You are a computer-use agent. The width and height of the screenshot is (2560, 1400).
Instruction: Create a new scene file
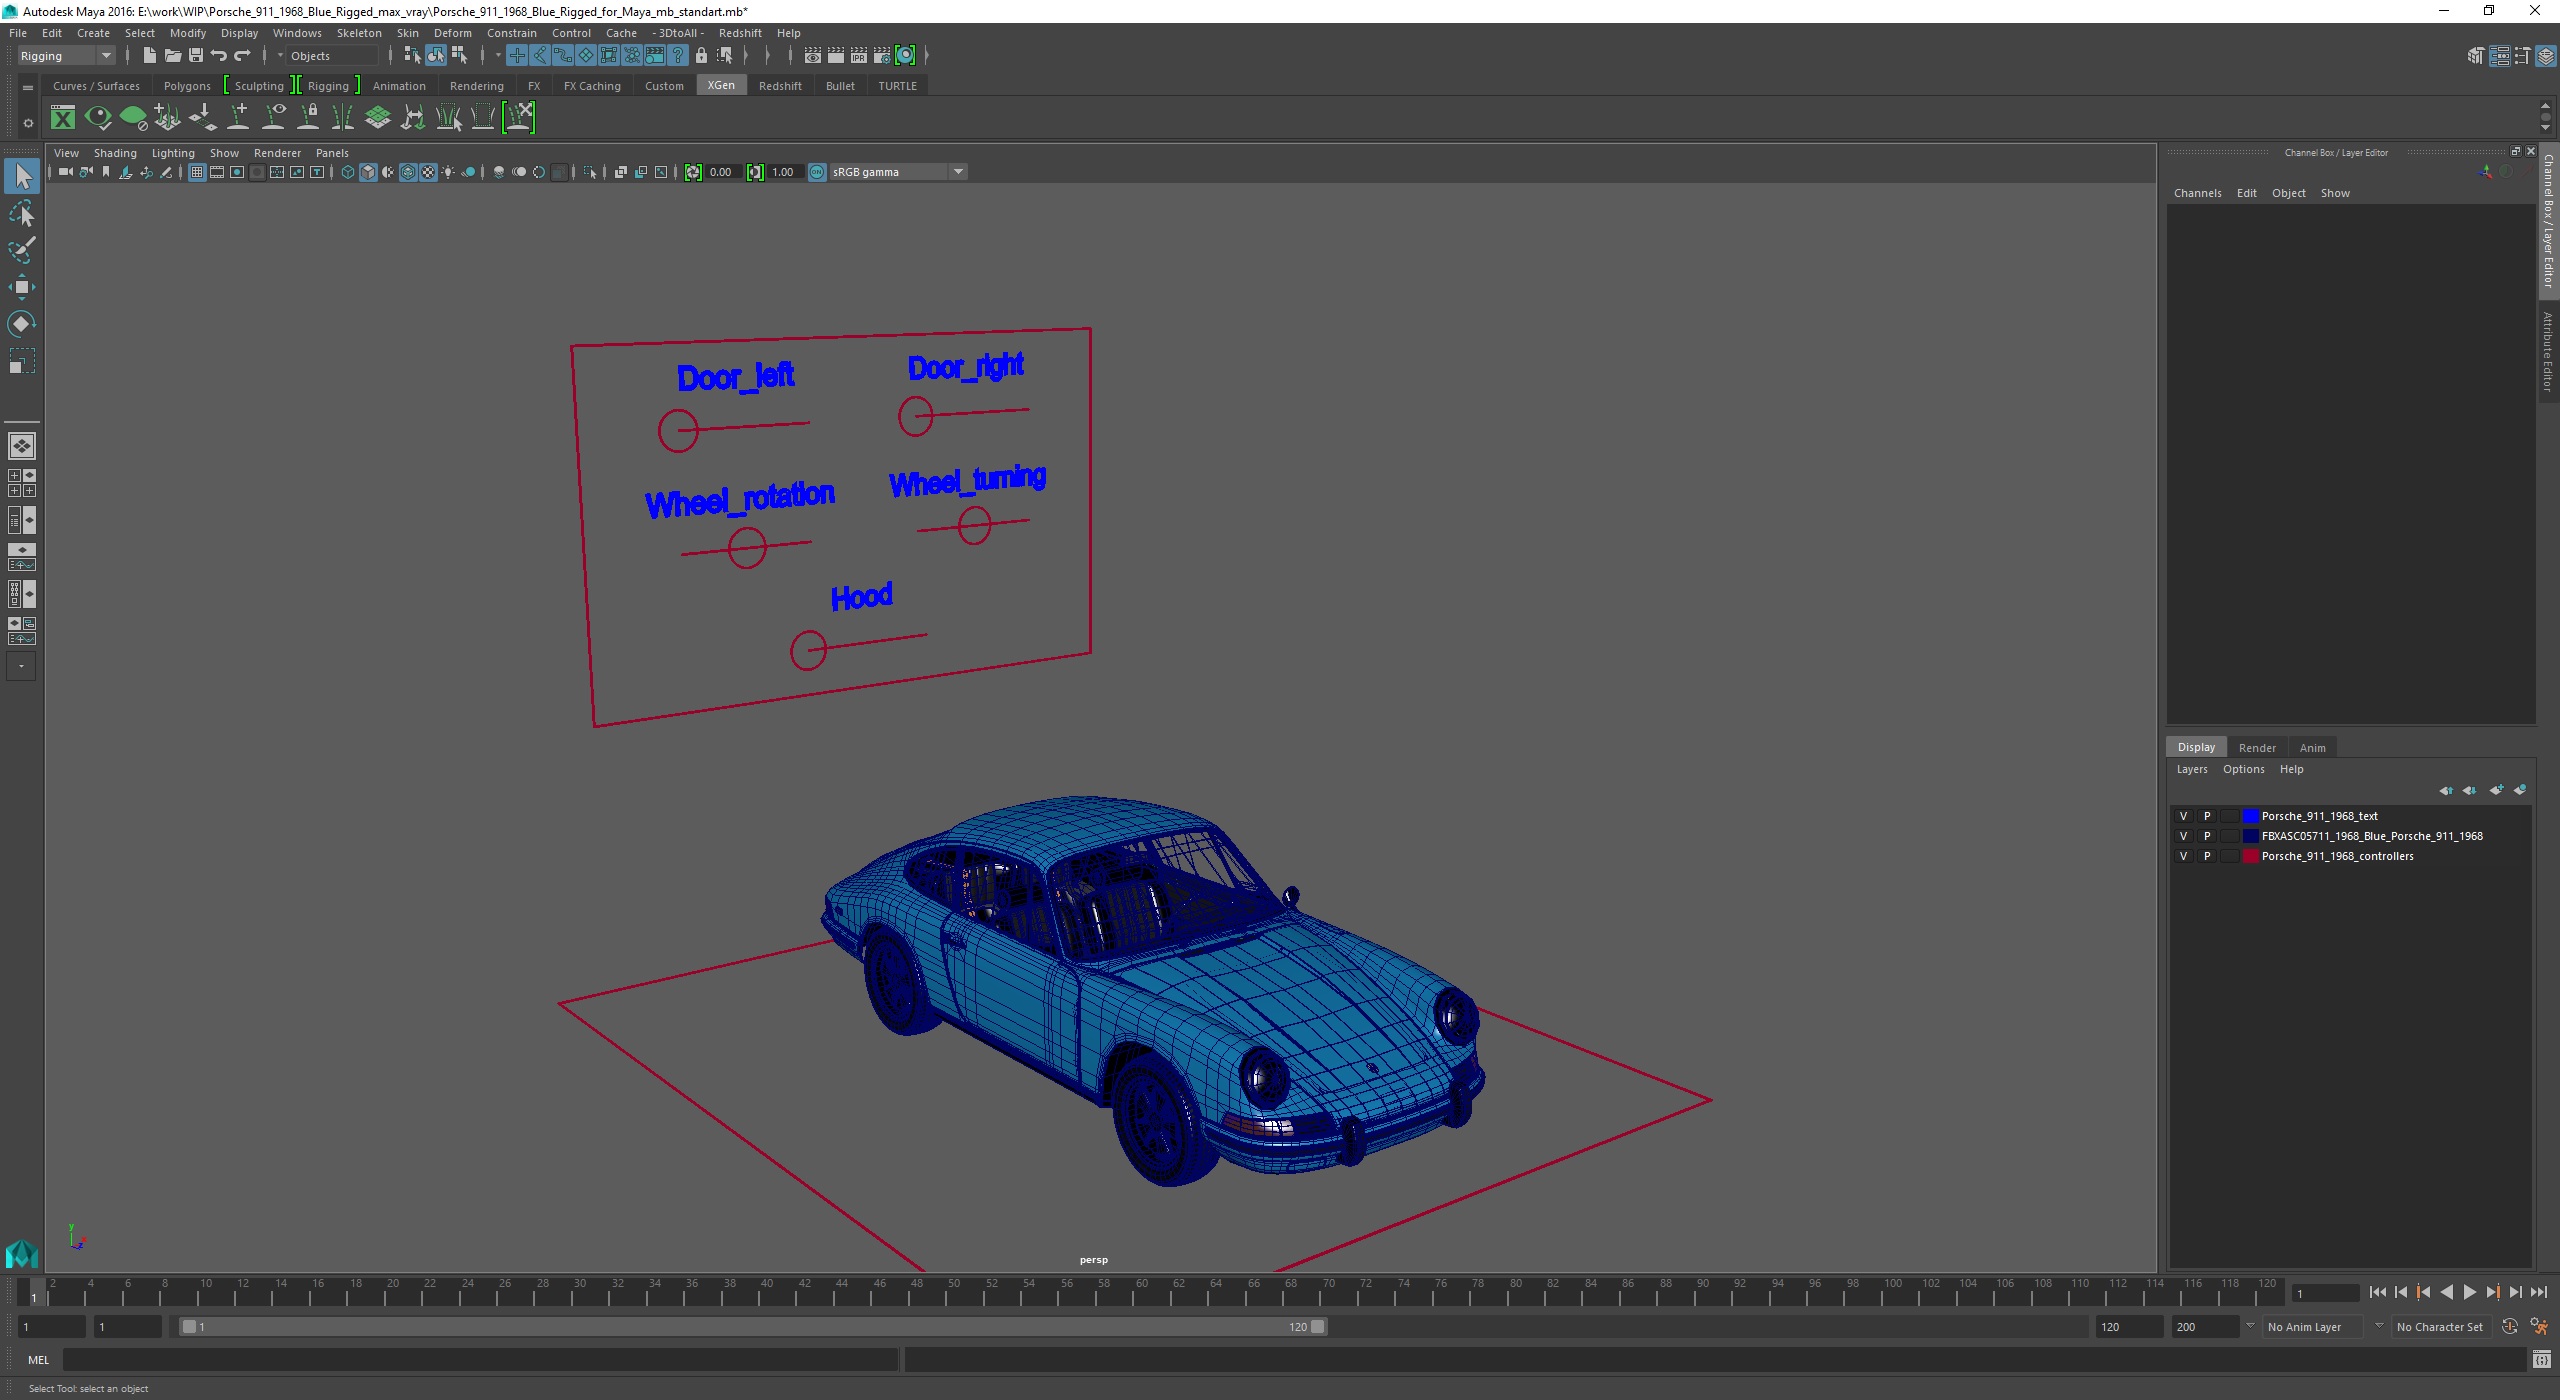149,56
